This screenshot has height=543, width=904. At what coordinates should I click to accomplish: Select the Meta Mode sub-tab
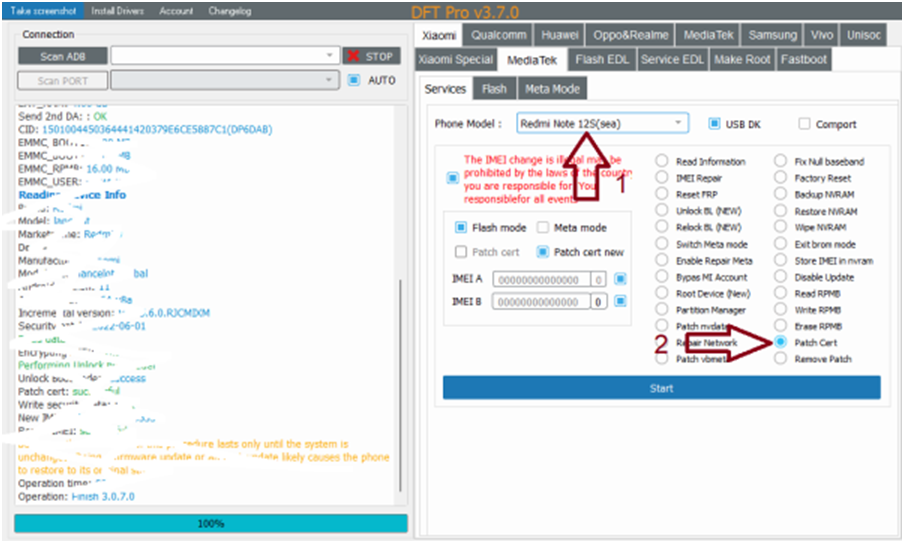552,89
